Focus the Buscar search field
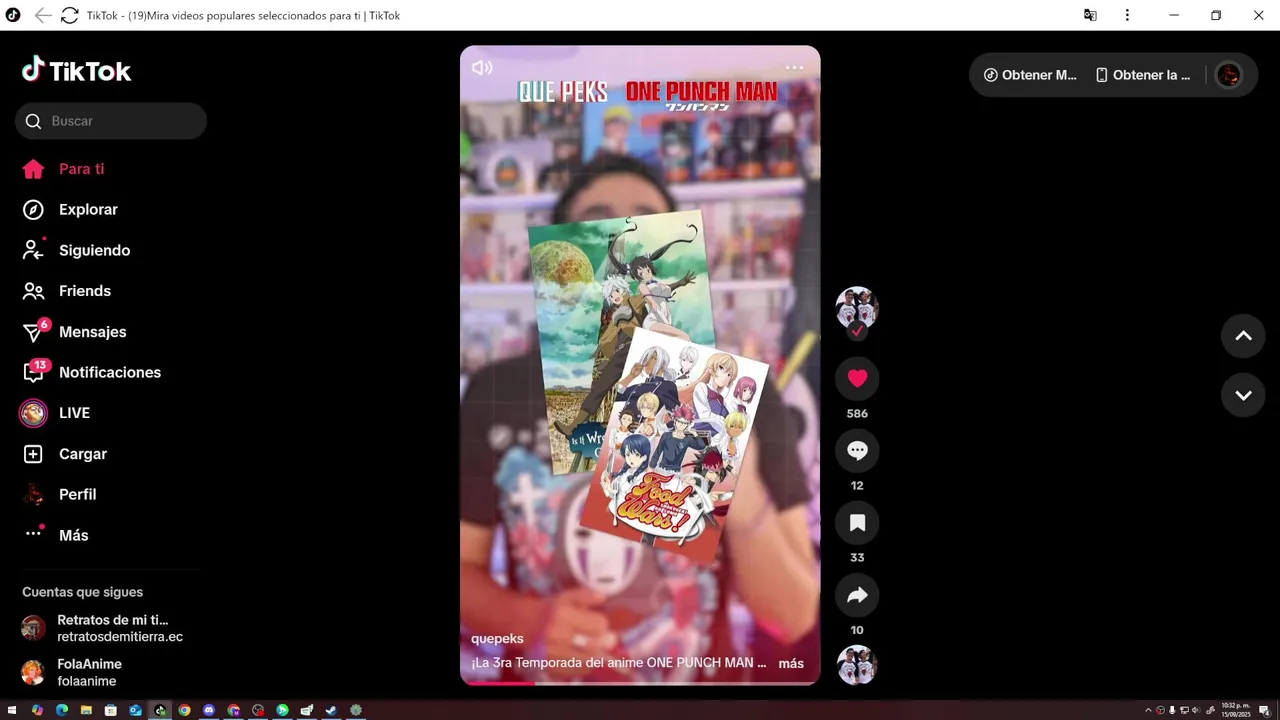Image resolution: width=1280 pixels, height=720 pixels. 111,121
